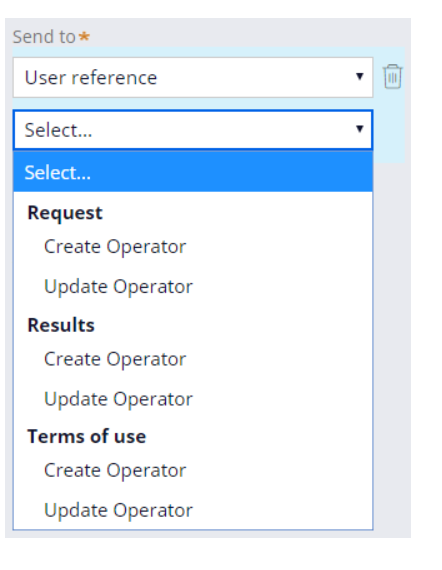Click the Results group header
The width and height of the screenshot is (442, 570).
pyautogui.click(x=61, y=325)
